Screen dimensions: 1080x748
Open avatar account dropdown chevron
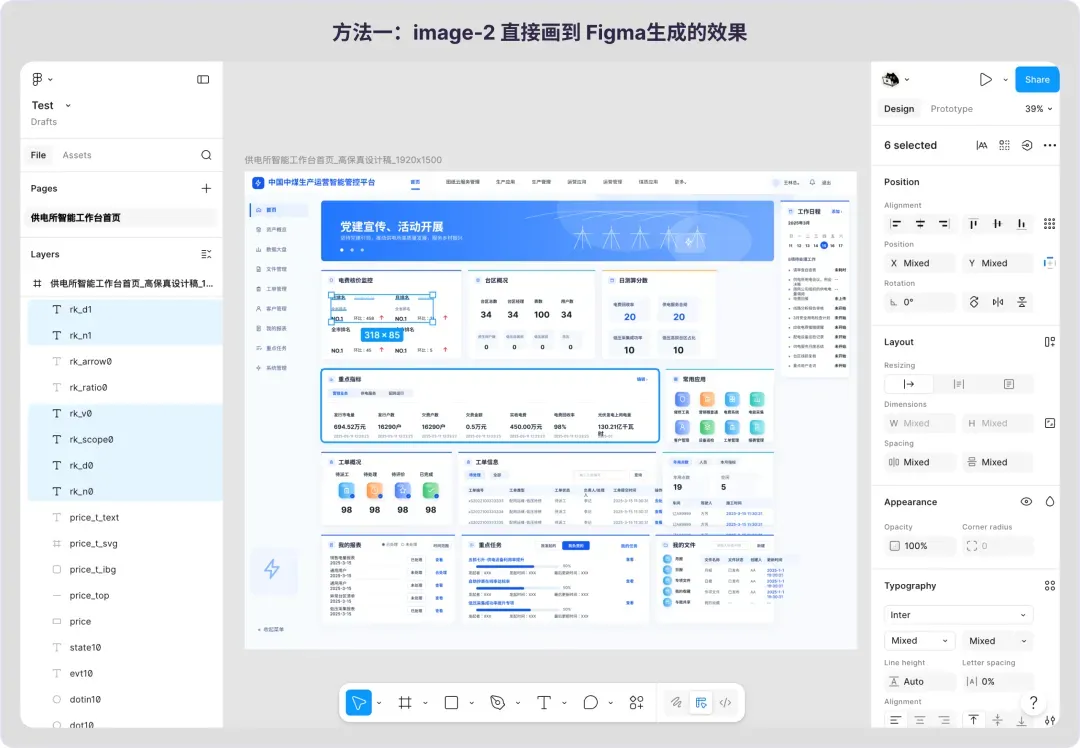[x=906, y=80]
